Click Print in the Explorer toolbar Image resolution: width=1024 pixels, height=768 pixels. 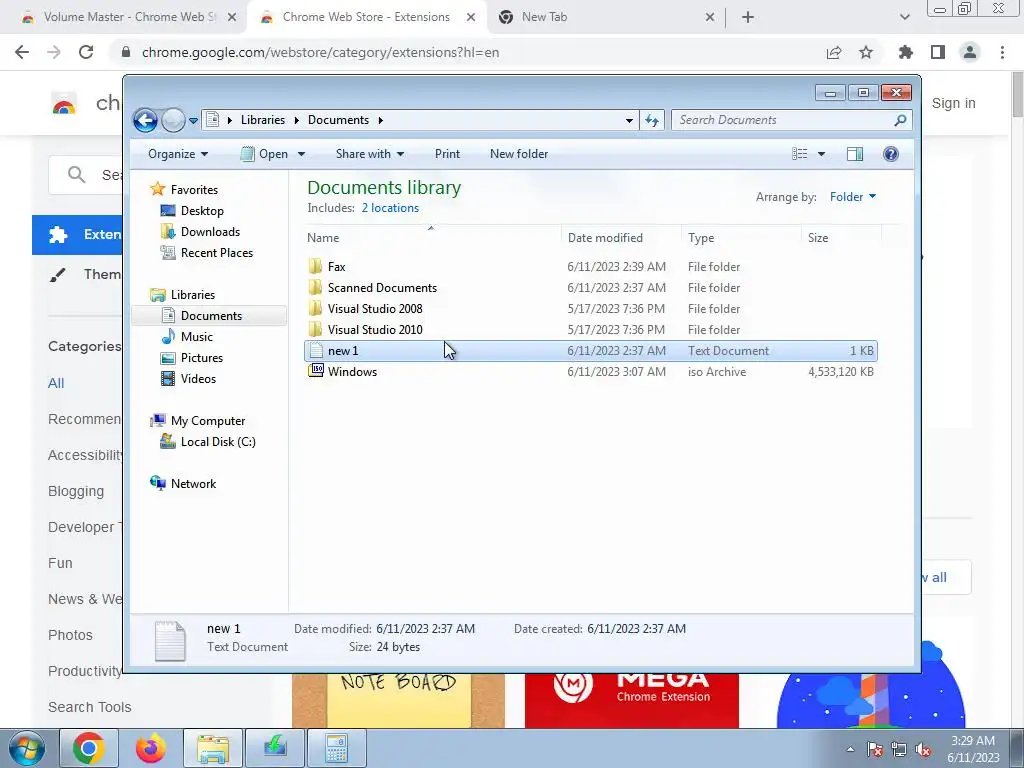[447, 154]
